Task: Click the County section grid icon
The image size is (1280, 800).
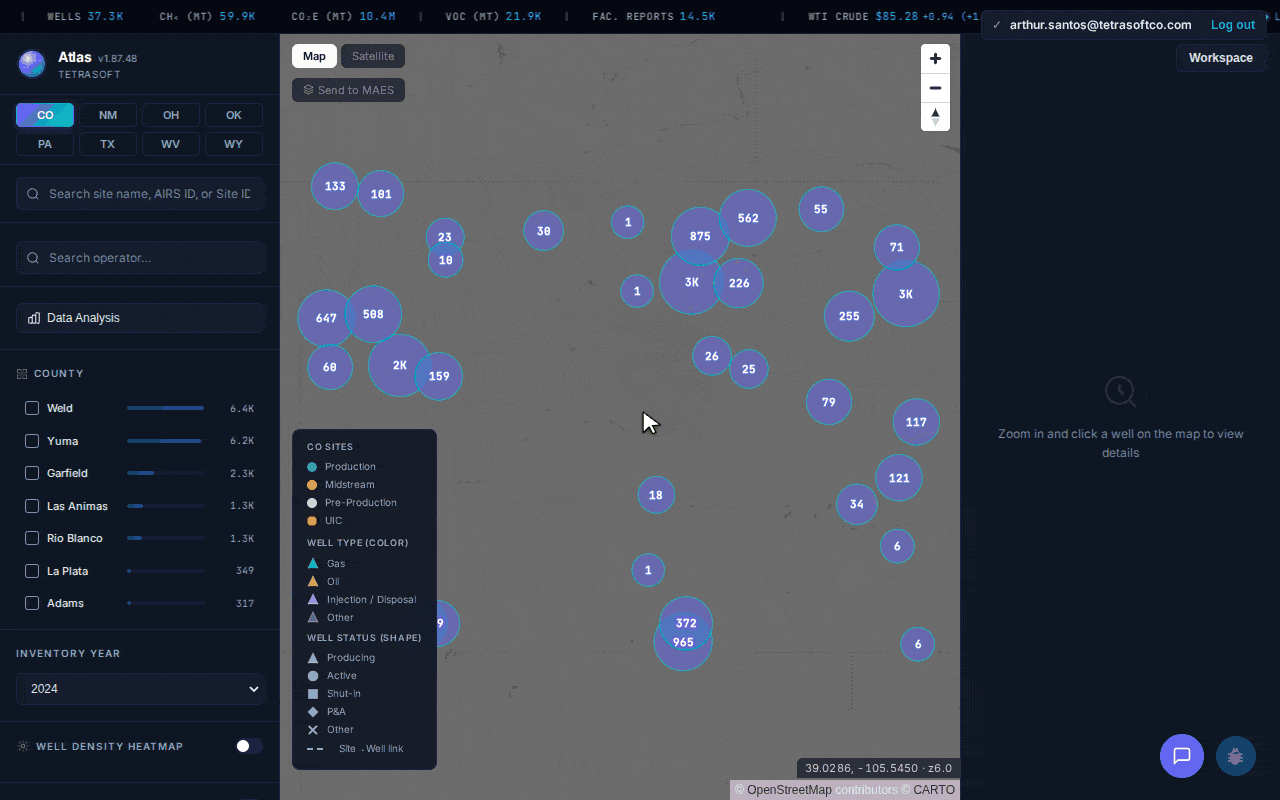Action: point(22,374)
